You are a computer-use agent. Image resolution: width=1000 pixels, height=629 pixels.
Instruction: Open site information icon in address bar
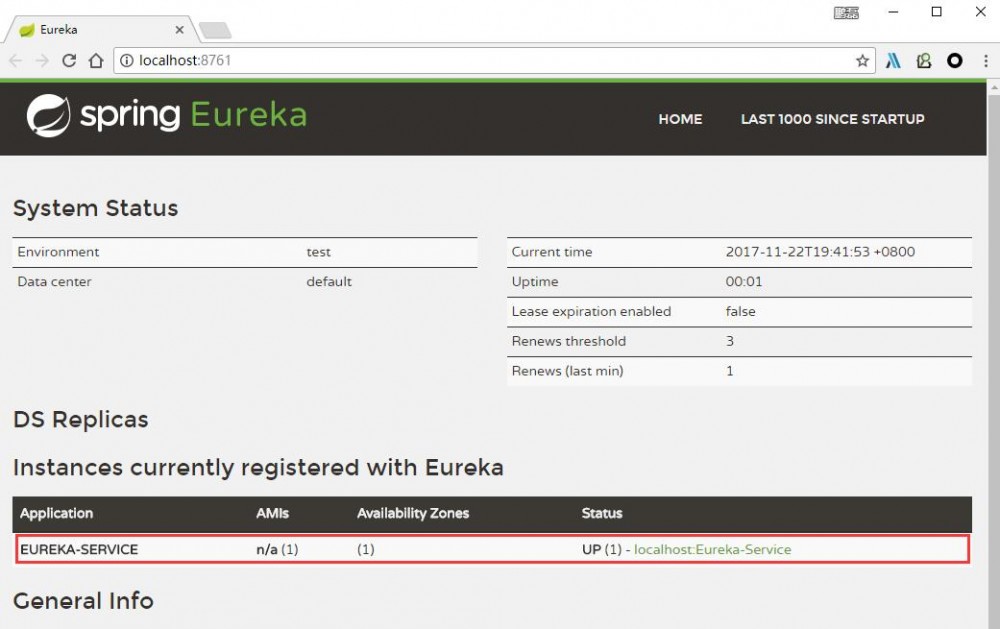[x=127, y=61]
